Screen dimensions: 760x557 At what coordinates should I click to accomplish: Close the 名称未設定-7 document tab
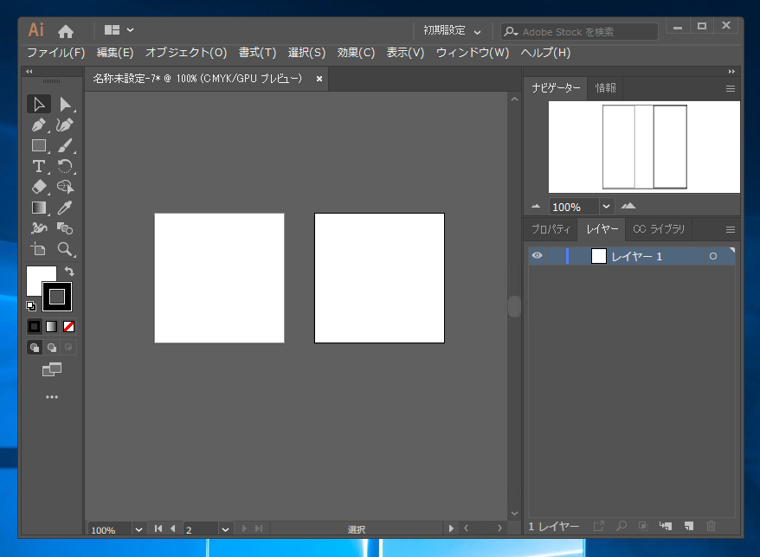(319, 79)
